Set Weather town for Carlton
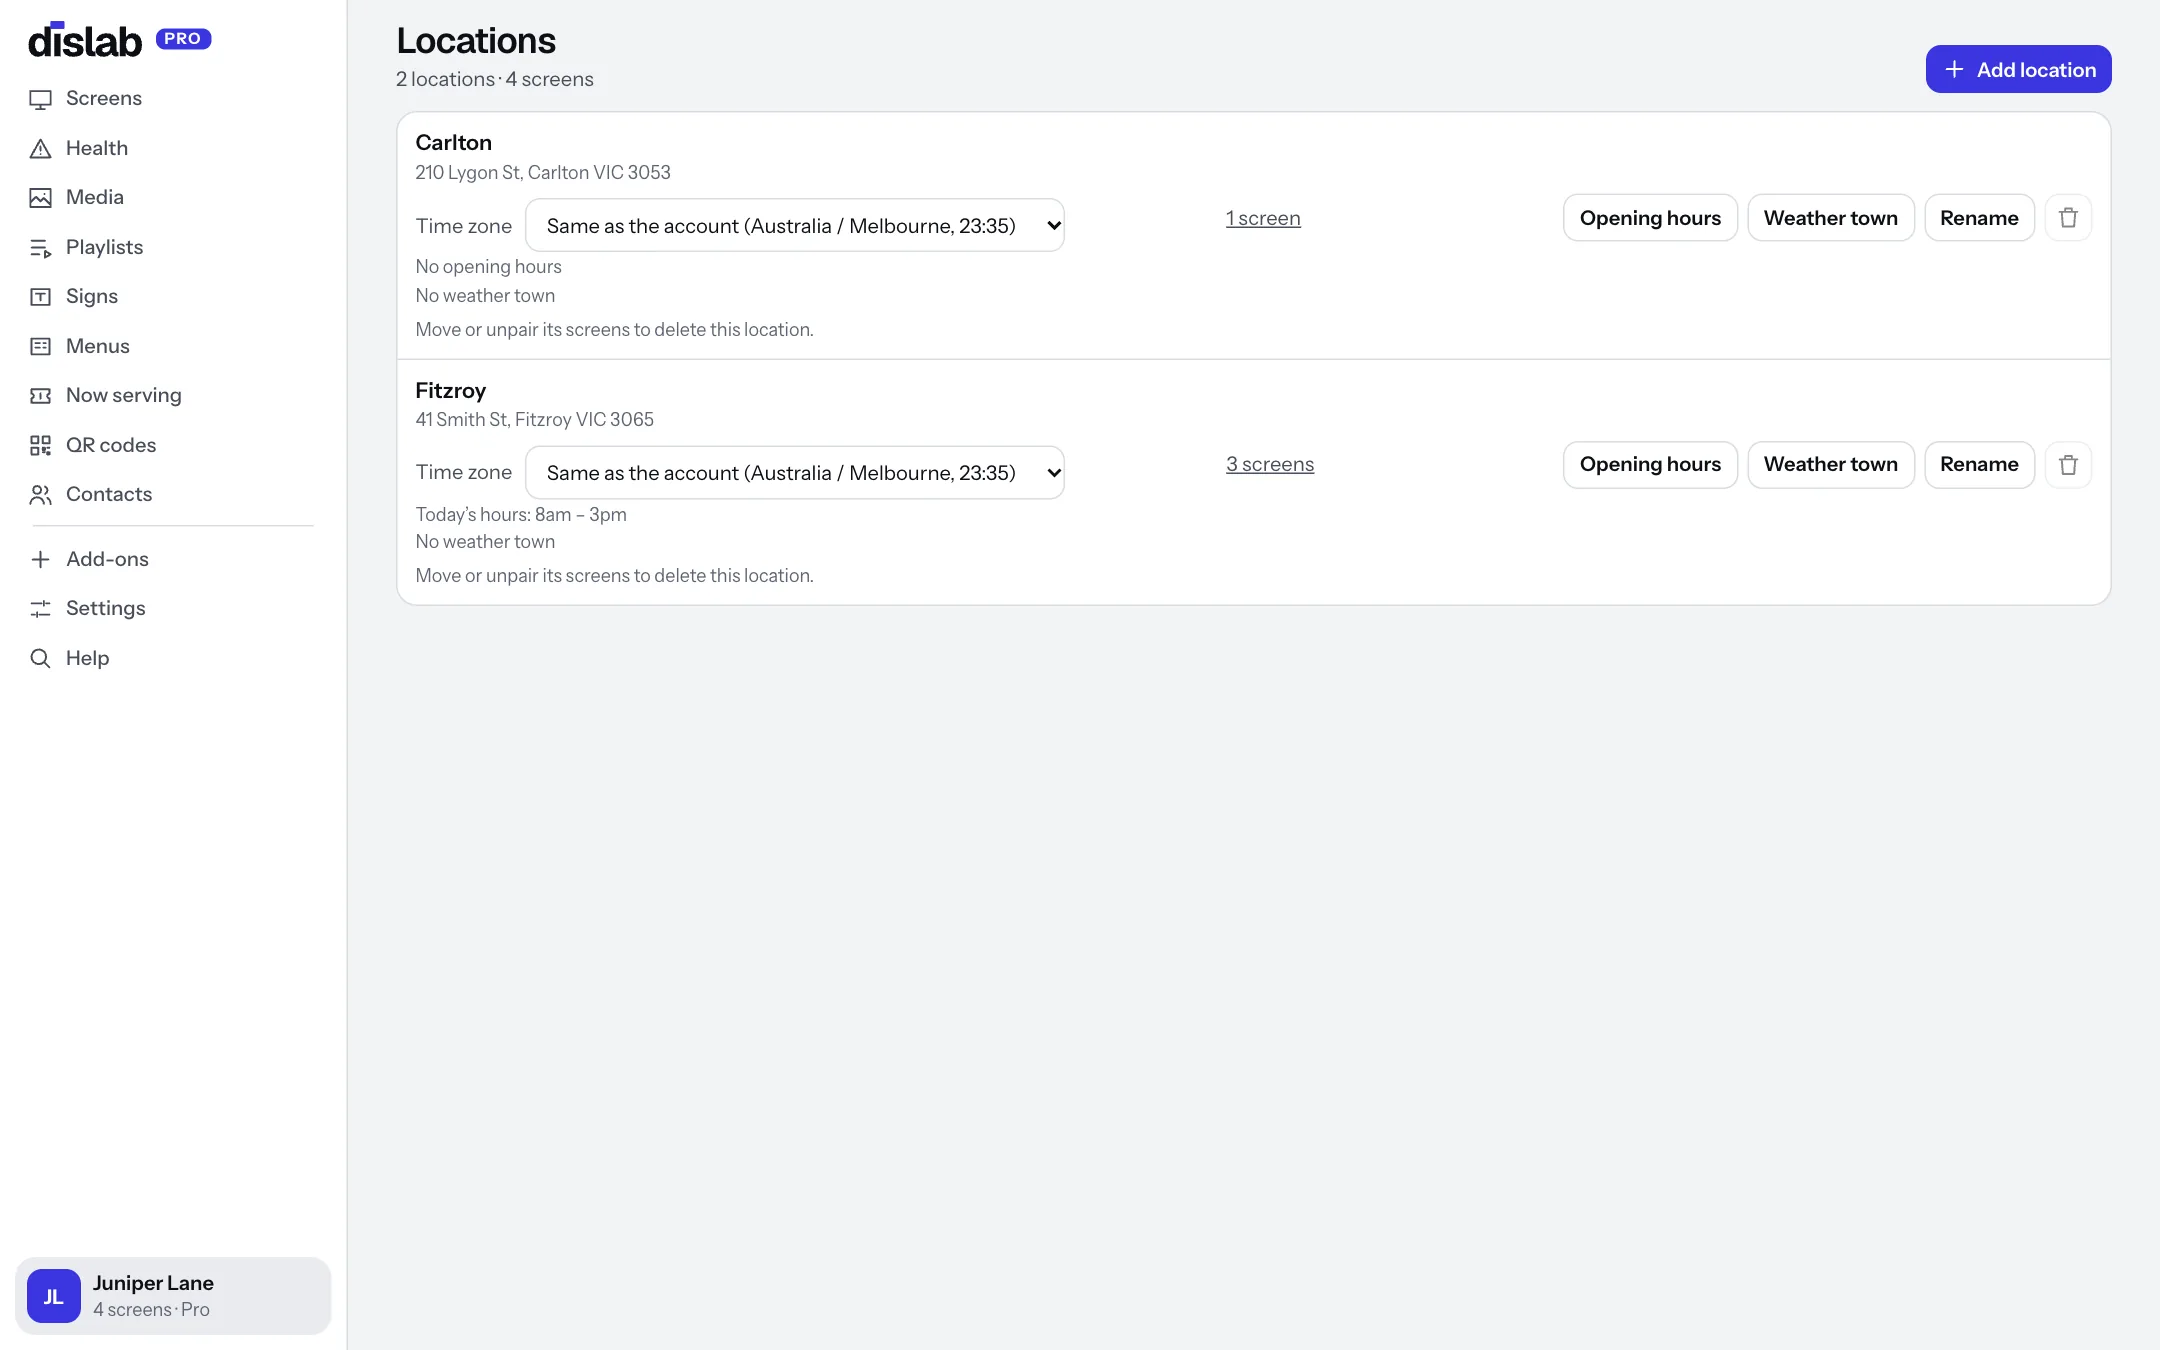2160x1350 pixels. (1830, 218)
